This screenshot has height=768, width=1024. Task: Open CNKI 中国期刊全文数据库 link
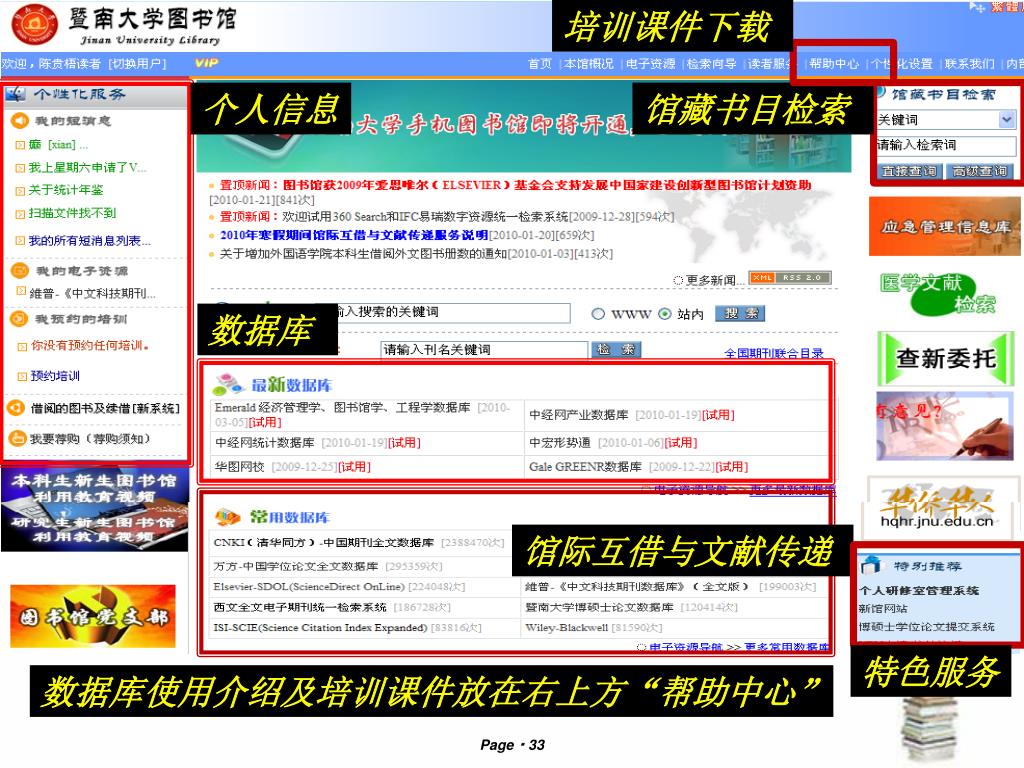pos(323,543)
